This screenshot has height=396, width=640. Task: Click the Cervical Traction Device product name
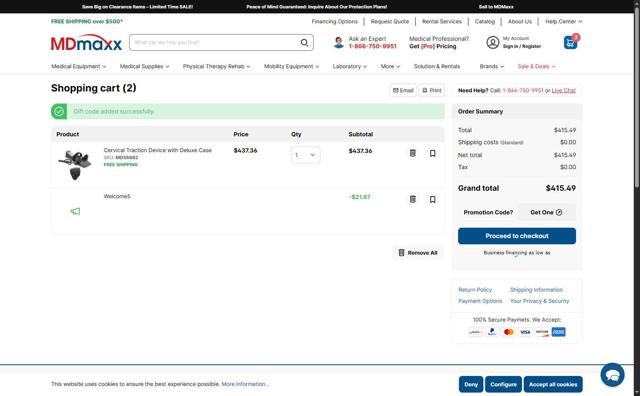pos(158,150)
